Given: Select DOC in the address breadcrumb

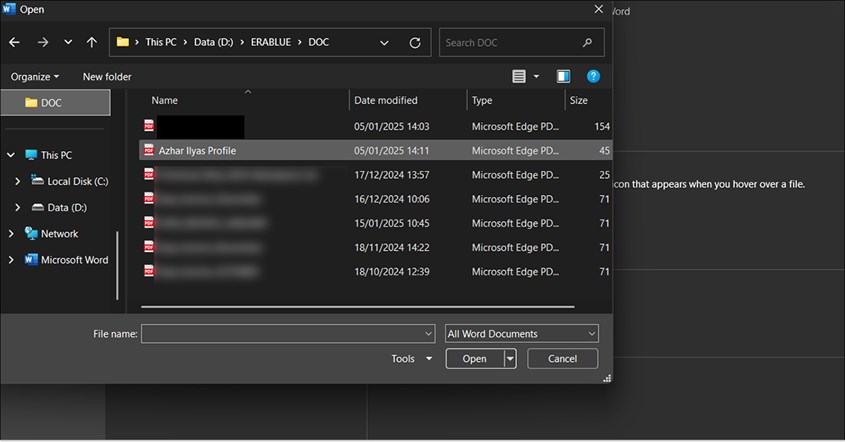Looking at the screenshot, I should (318, 42).
